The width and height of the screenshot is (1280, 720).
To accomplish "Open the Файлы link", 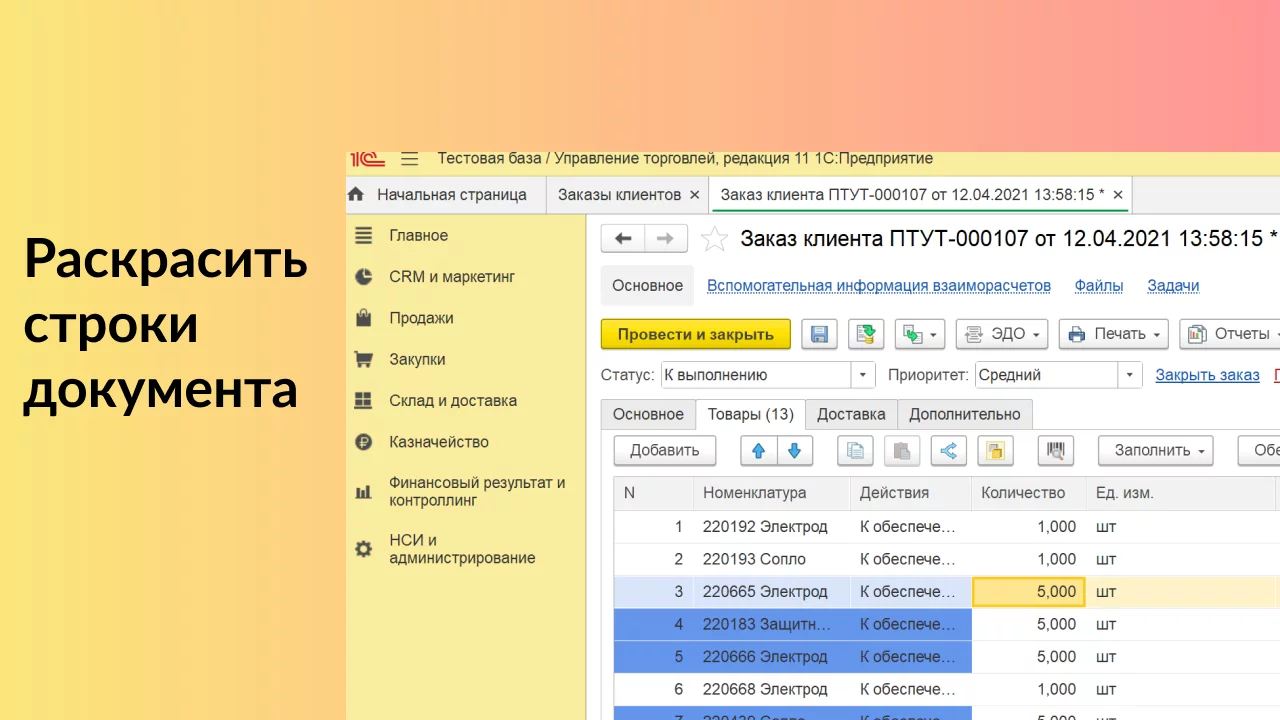I will click(x=1099, y=286).
